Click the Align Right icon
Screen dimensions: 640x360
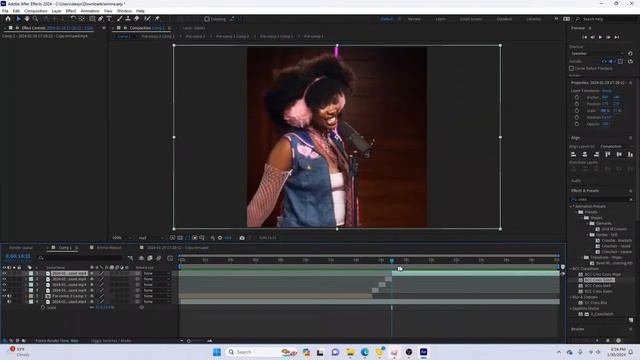596,154
